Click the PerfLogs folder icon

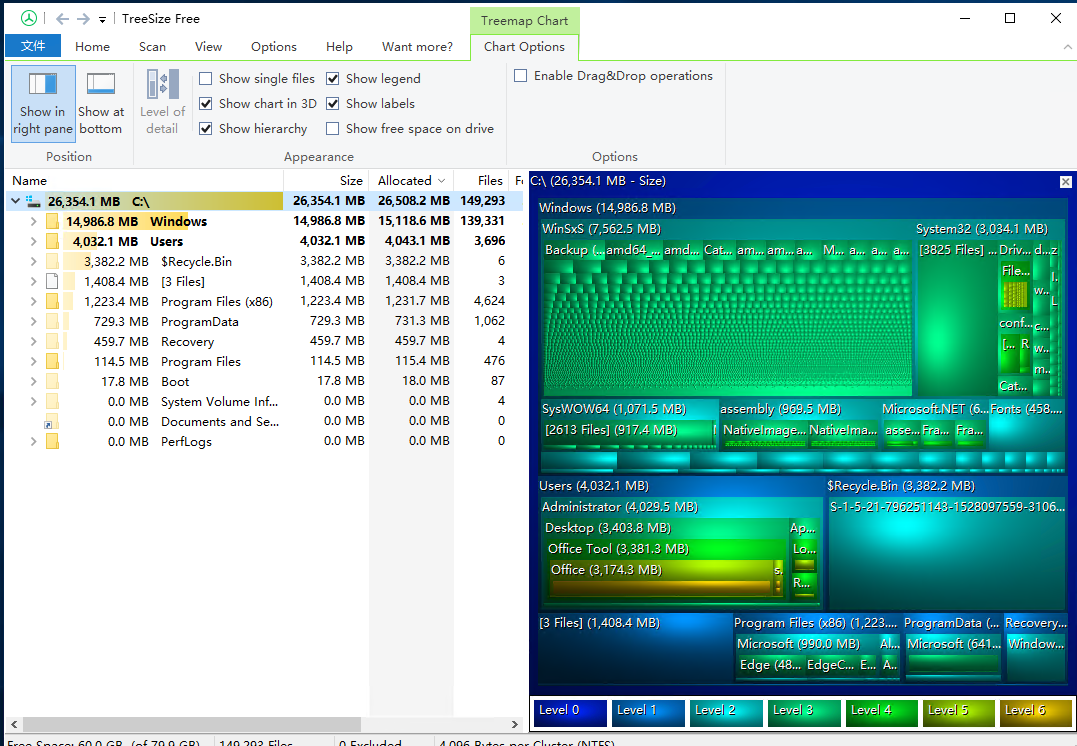pyautogui.click(x=52, y=441)
